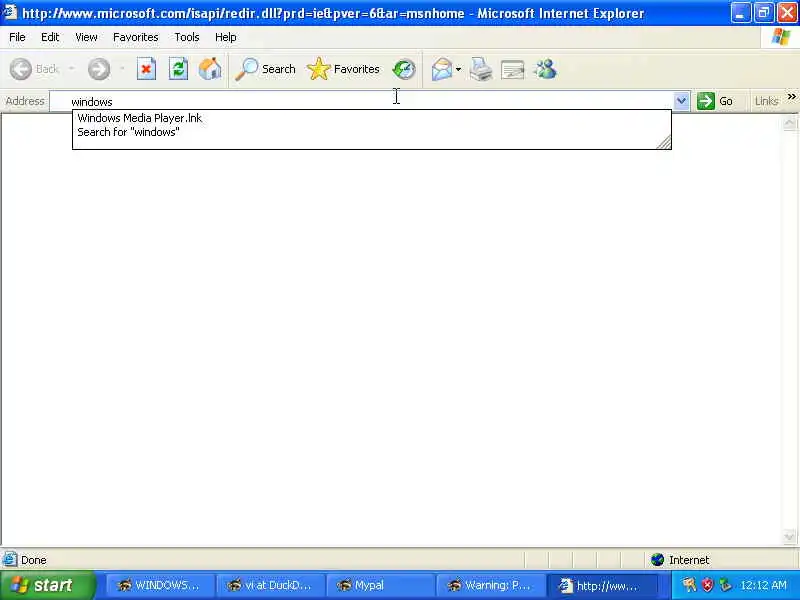Open the Favorites toolbar button
800x600 pixels.
(343, 69)
